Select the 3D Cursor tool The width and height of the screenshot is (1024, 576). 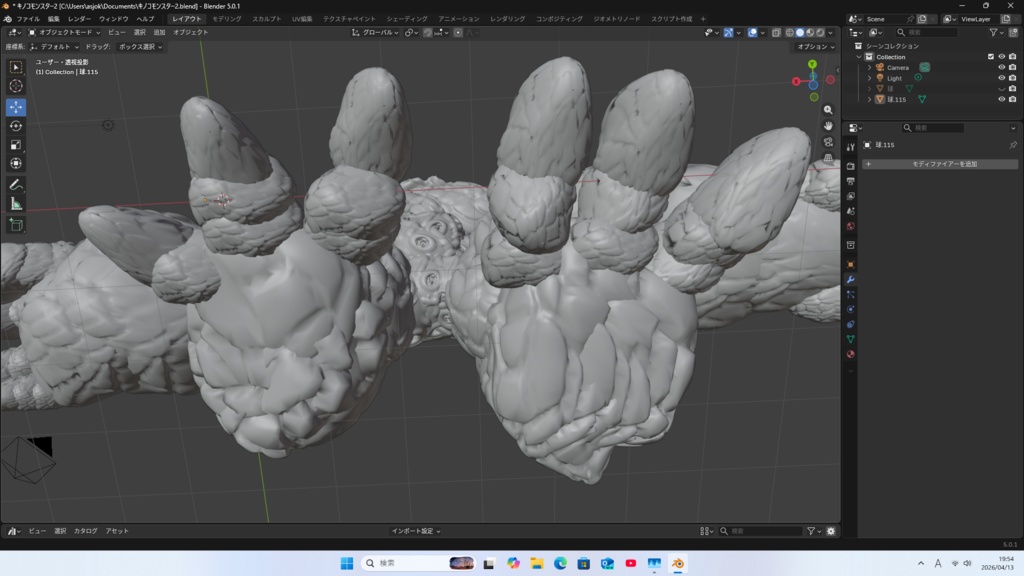[16, 86]
